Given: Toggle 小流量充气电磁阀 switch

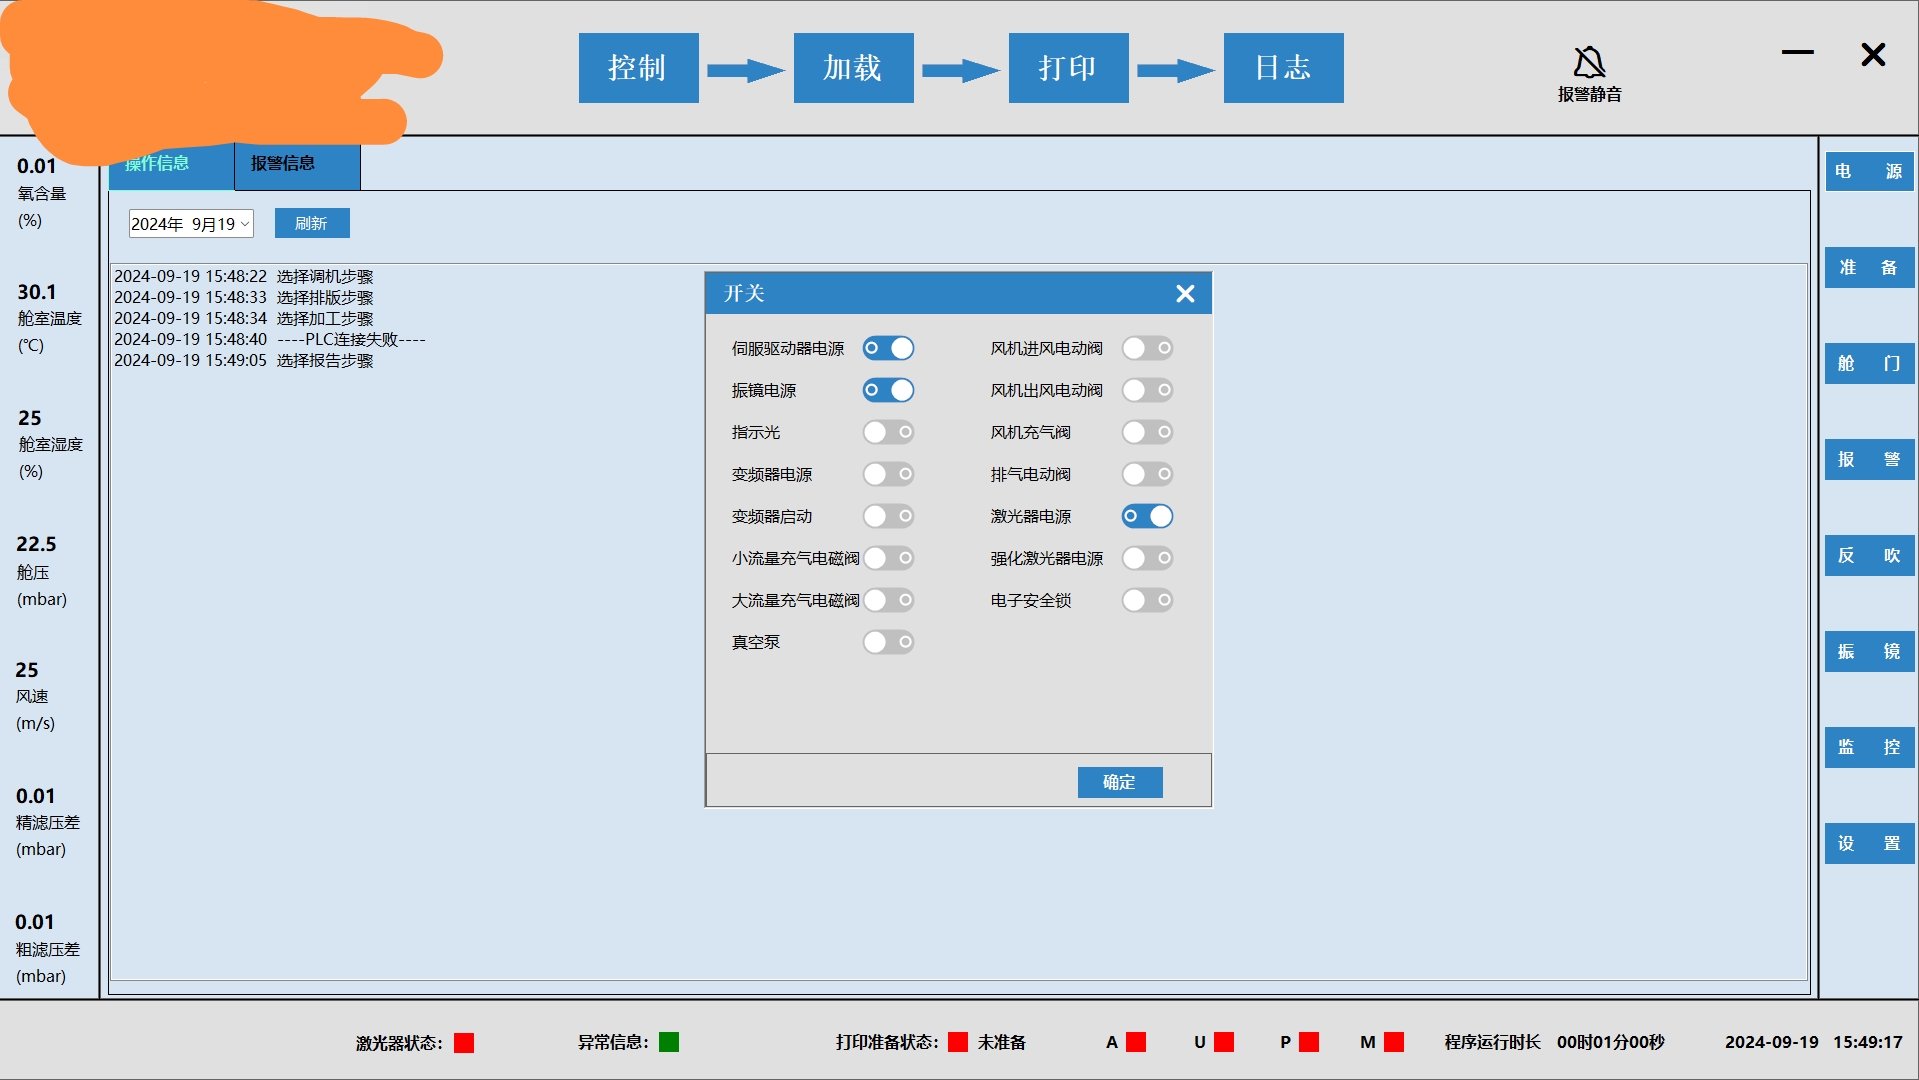Looking at the screenshot, I should [888, 558].
